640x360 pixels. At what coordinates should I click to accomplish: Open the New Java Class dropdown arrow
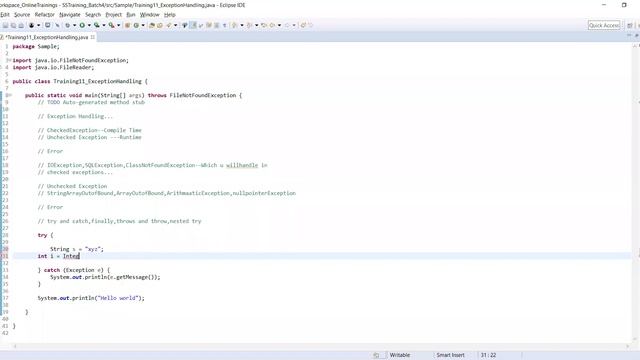(143, 25)
